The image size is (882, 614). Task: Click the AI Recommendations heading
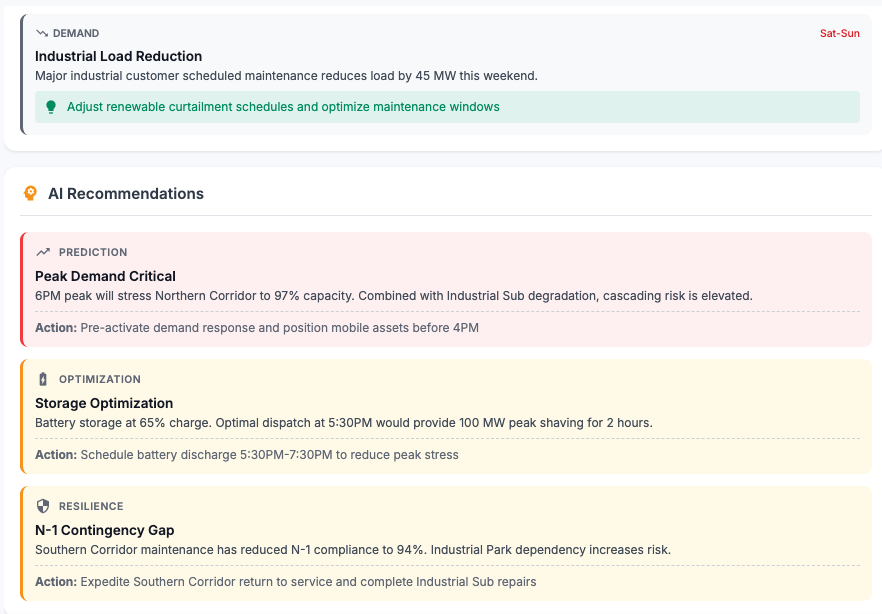(x=126, y=193)
